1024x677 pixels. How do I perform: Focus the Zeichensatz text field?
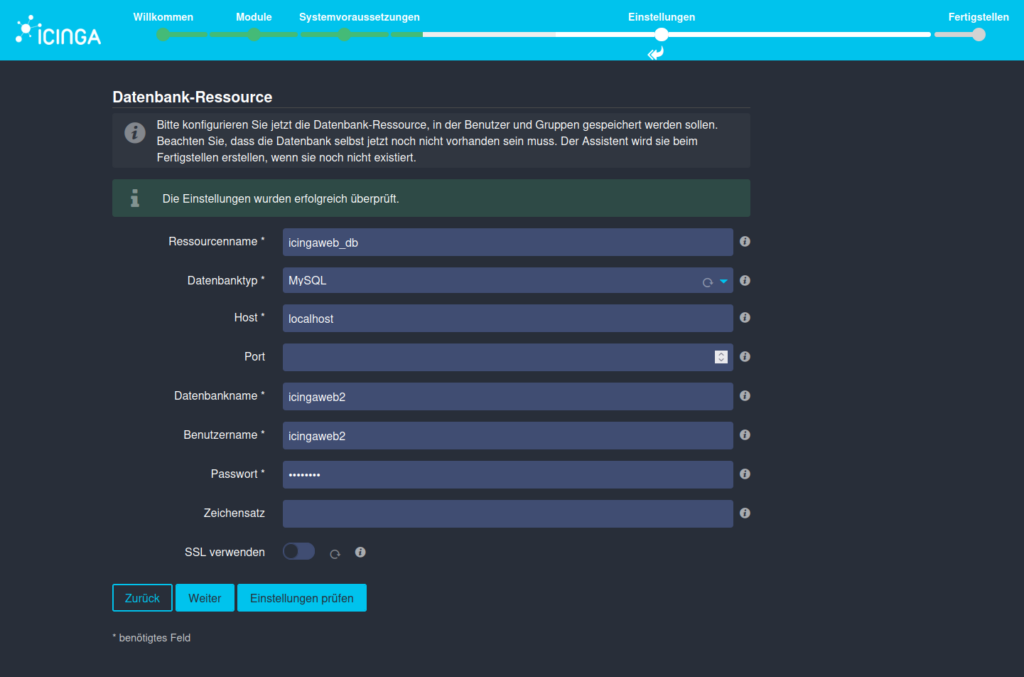point(508,514)
